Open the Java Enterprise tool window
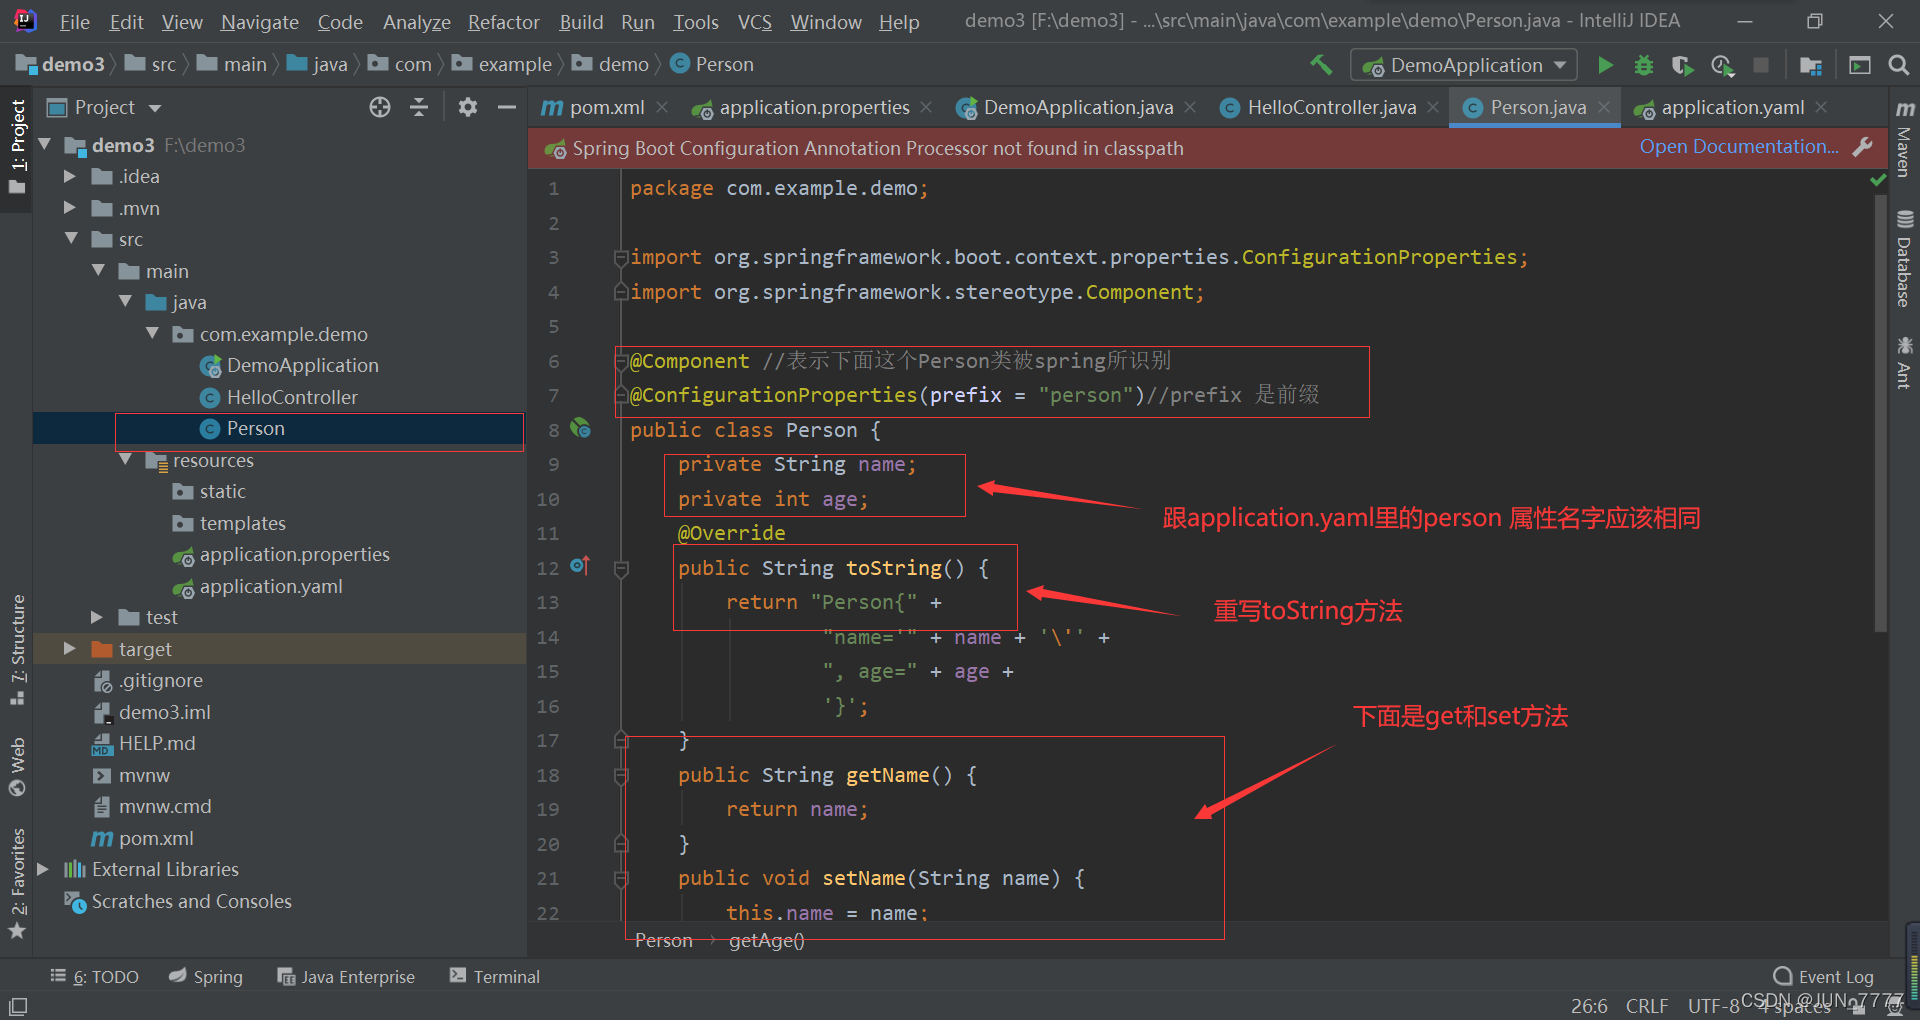This screenshot has width=1920, height=1020. [x=346, y=977]
